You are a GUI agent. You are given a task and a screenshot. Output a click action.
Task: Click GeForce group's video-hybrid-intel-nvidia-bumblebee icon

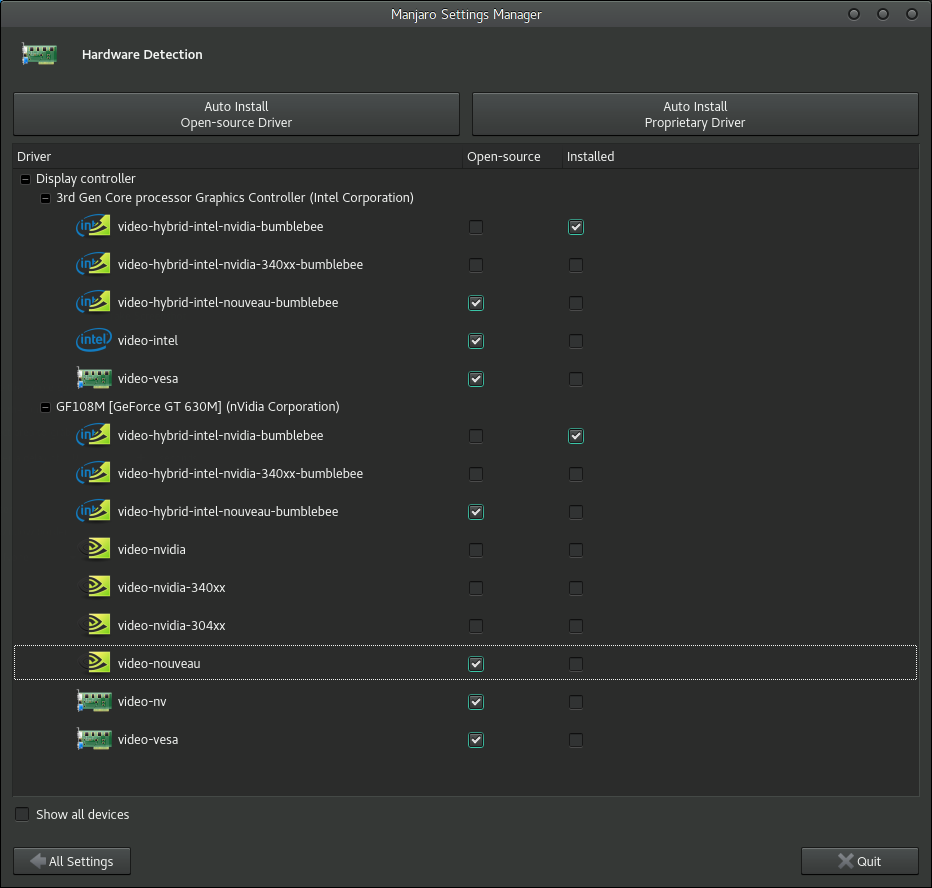coord(93,436)
